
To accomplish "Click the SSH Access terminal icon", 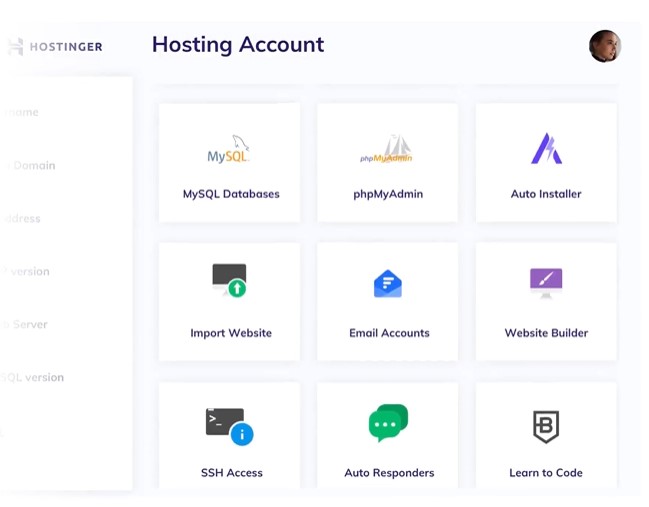I will (x=229, y=425).
